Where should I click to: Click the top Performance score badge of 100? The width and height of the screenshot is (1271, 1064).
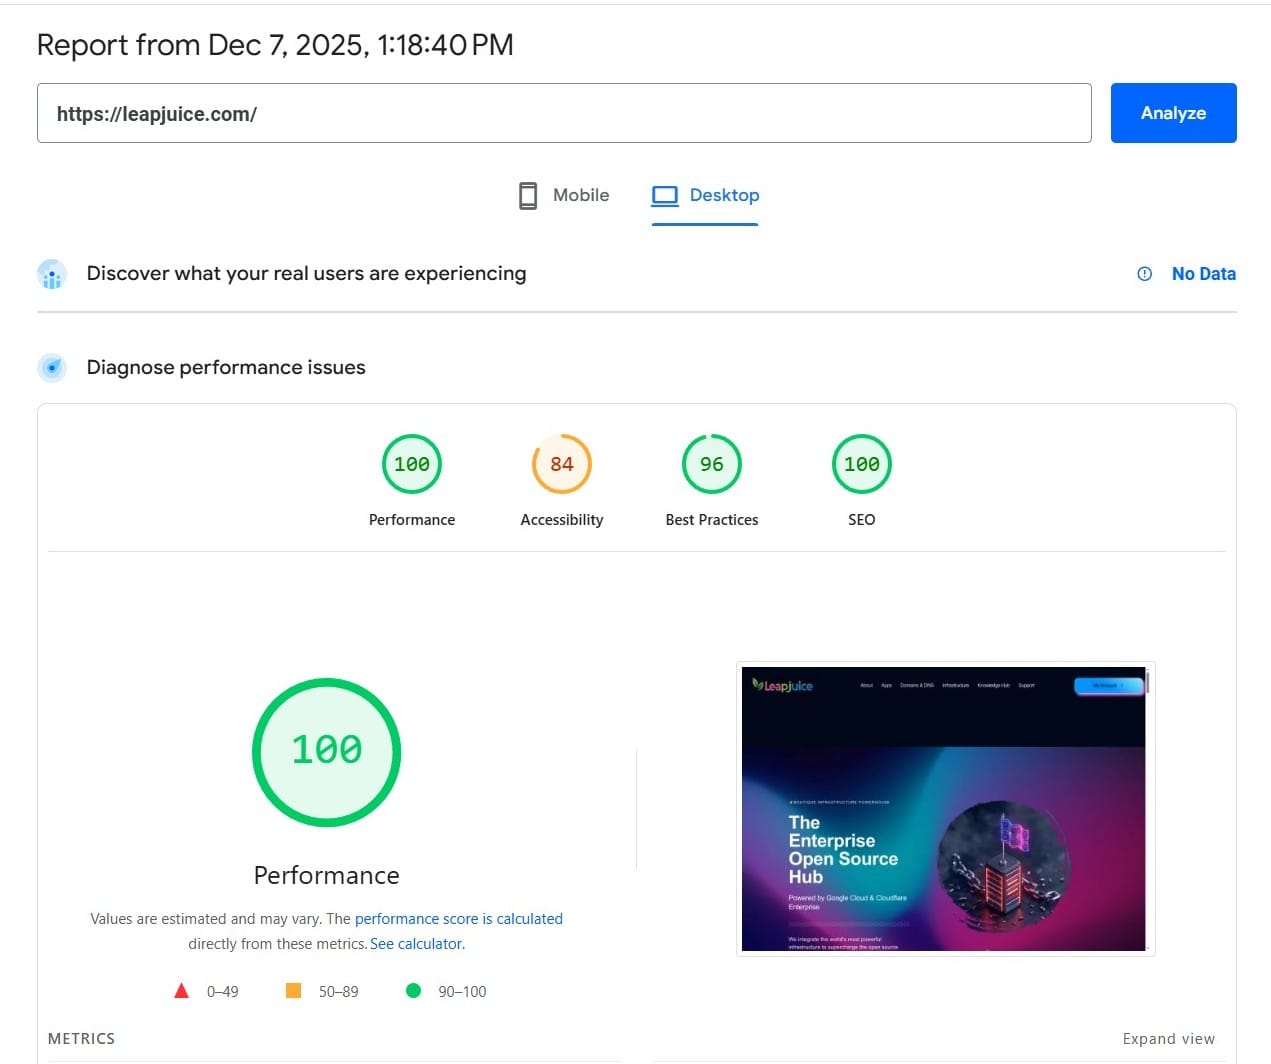[411, 463]
